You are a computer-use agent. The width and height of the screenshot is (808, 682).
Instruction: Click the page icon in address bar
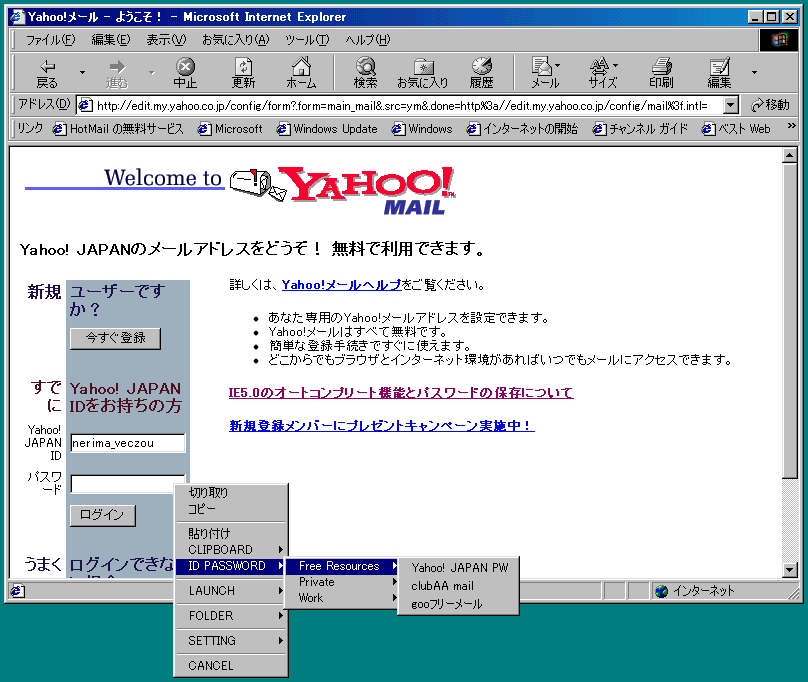click(85, 105)
